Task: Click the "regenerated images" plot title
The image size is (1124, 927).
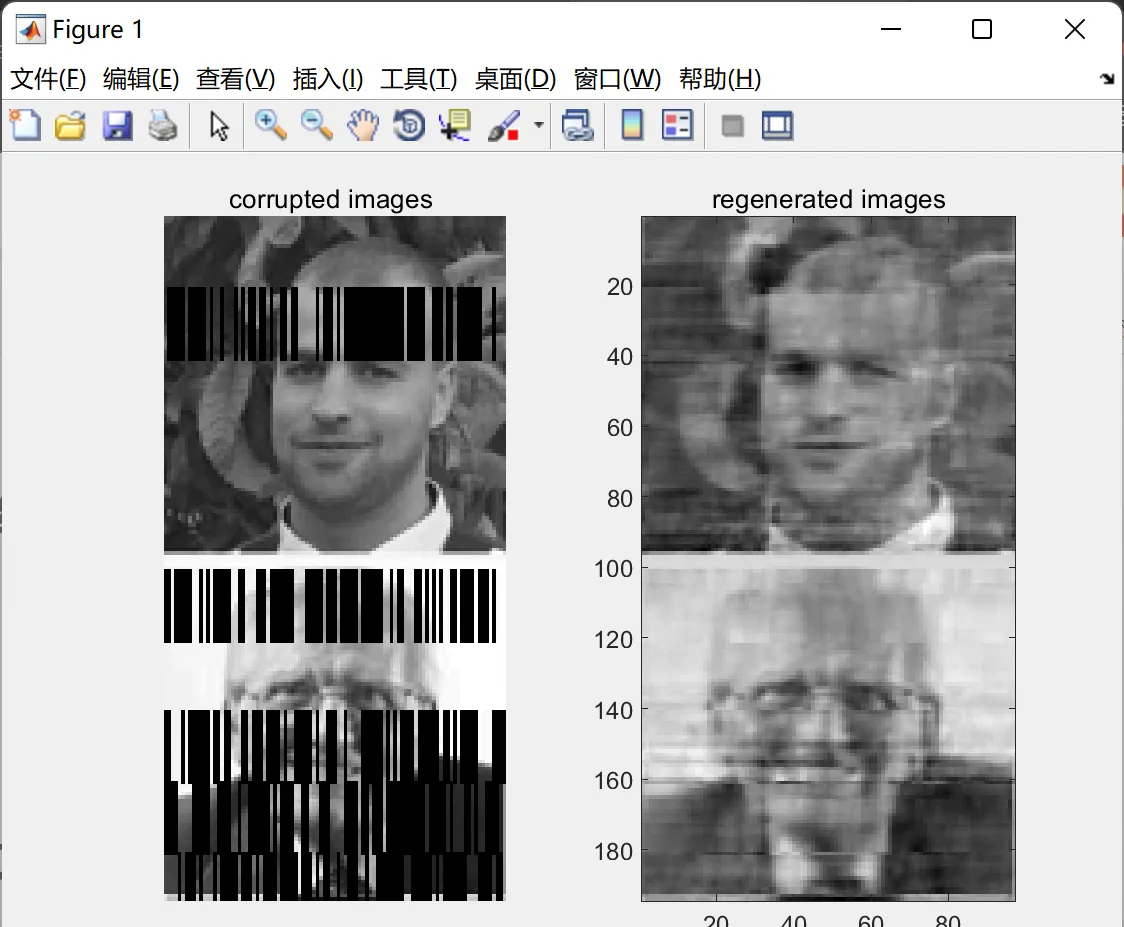Action: 829,199
